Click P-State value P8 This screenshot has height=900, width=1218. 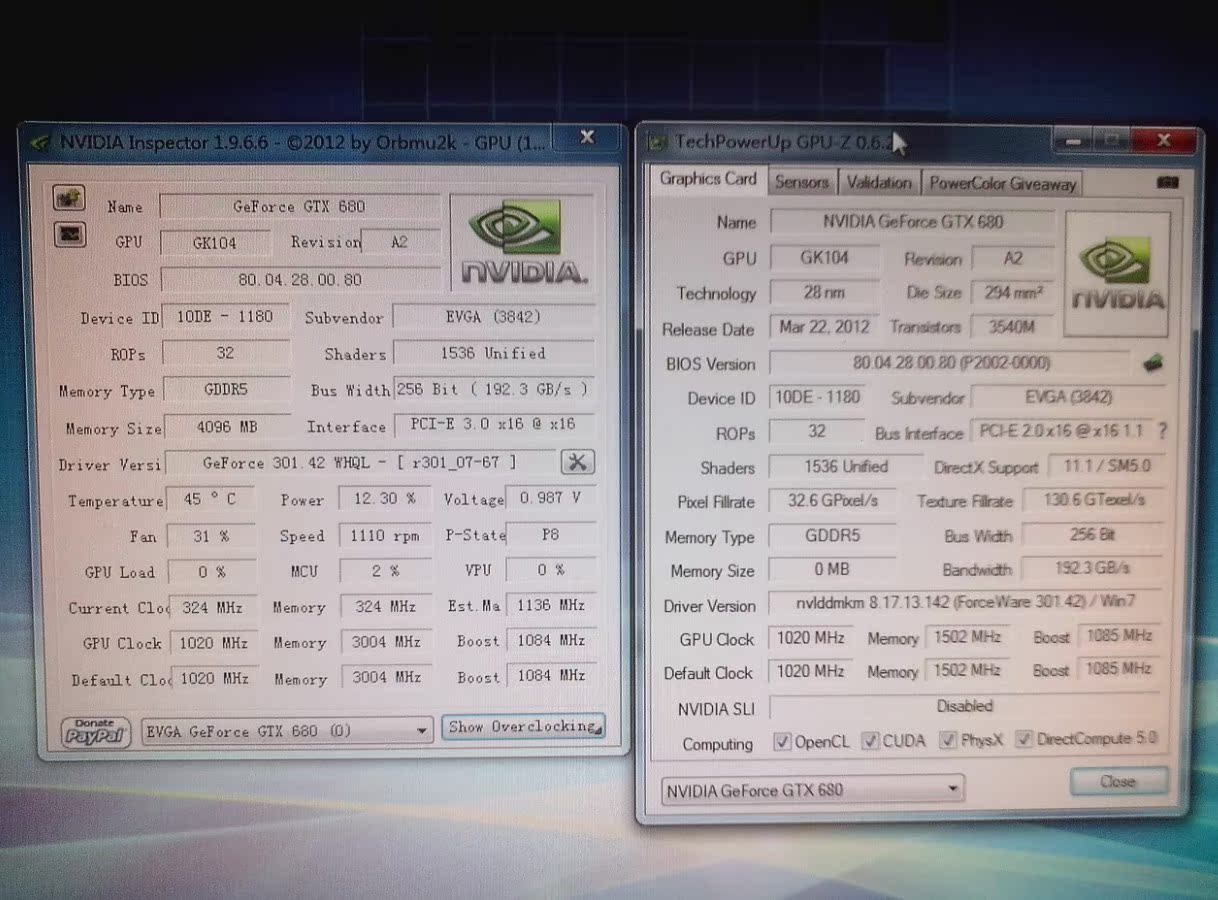click(x=551, y=534)
